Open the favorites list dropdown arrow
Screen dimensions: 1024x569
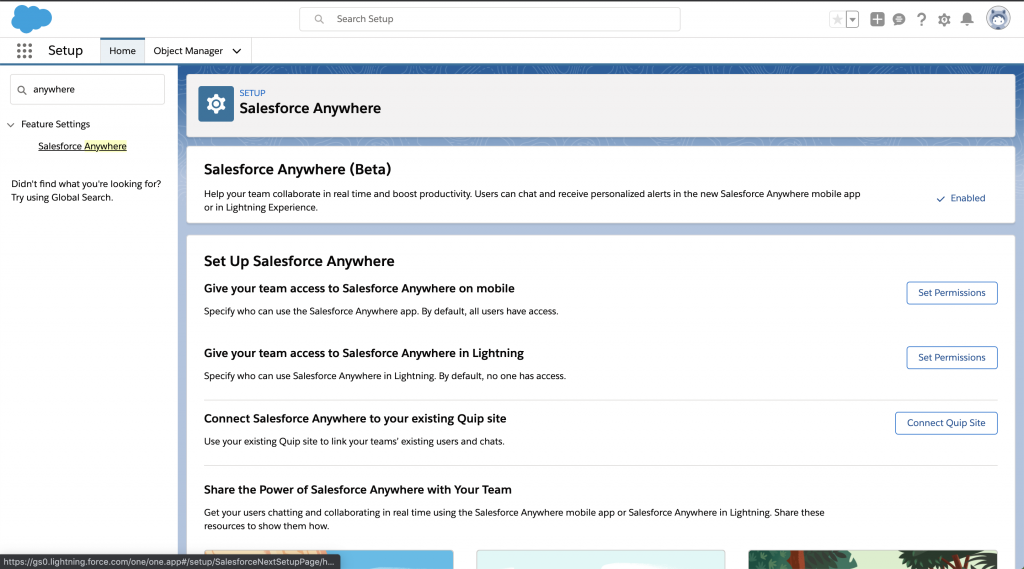[852, 20]
